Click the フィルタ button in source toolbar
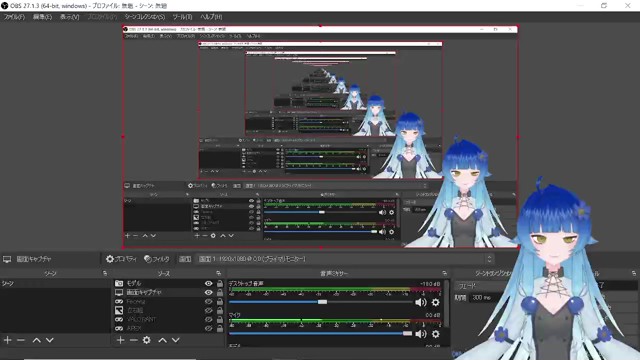Viewport: 640px width, 360px height. (157, 259)
